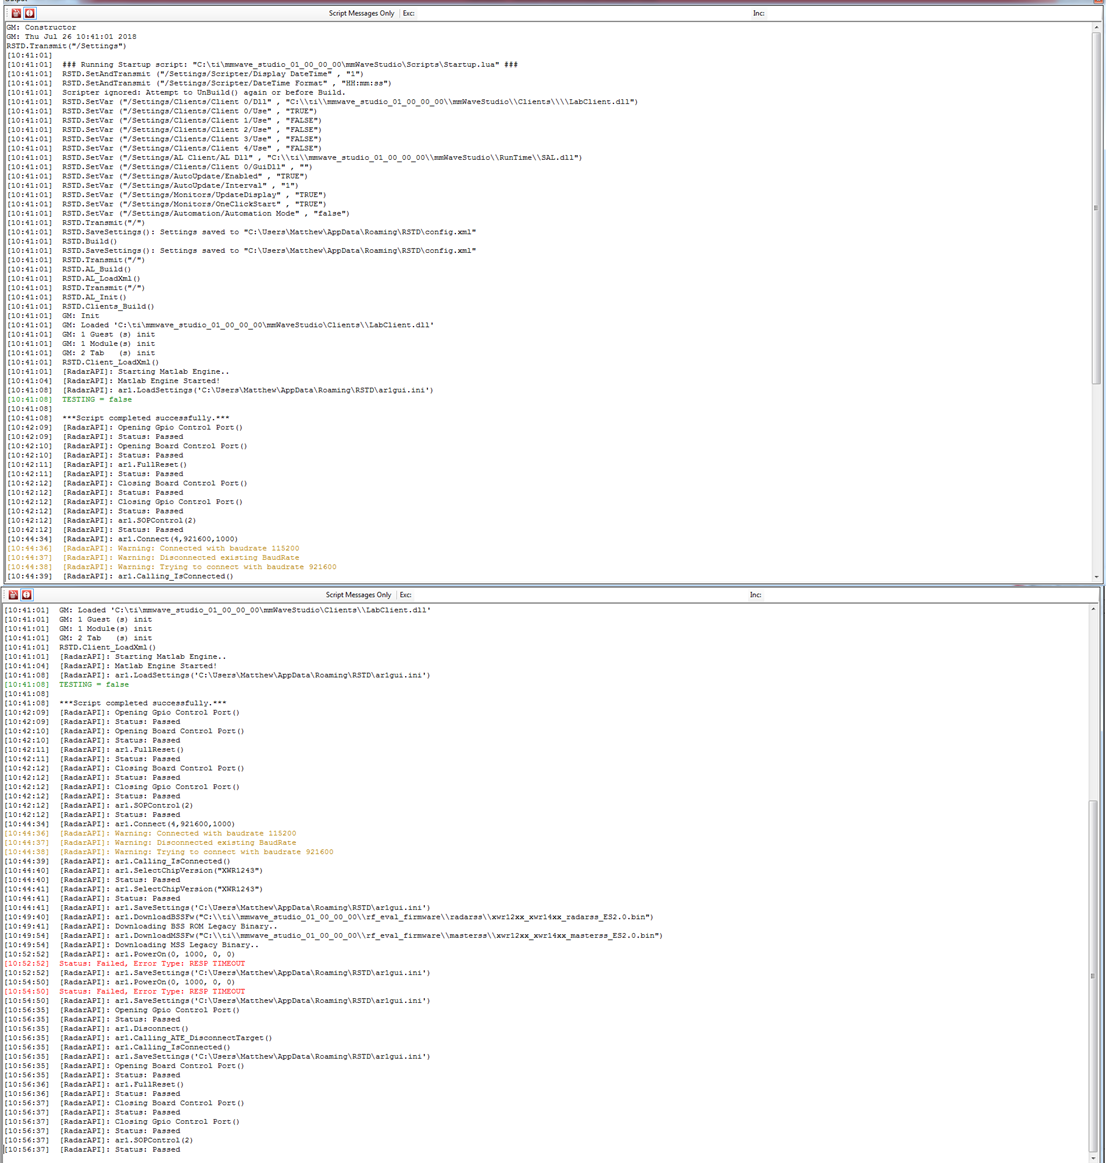Screen dimensions: 1106x1163
Task: Select the 'Running Startup script' log line
Action: pos(263,65)
